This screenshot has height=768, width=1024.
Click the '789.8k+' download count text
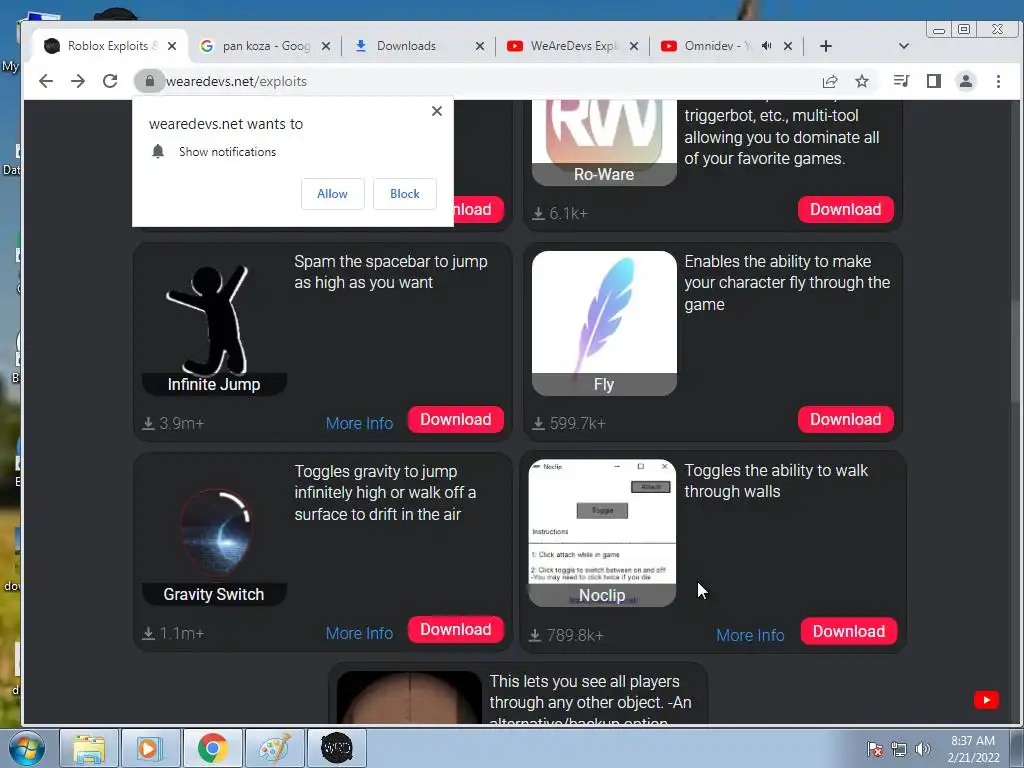[x=575, y=635]
